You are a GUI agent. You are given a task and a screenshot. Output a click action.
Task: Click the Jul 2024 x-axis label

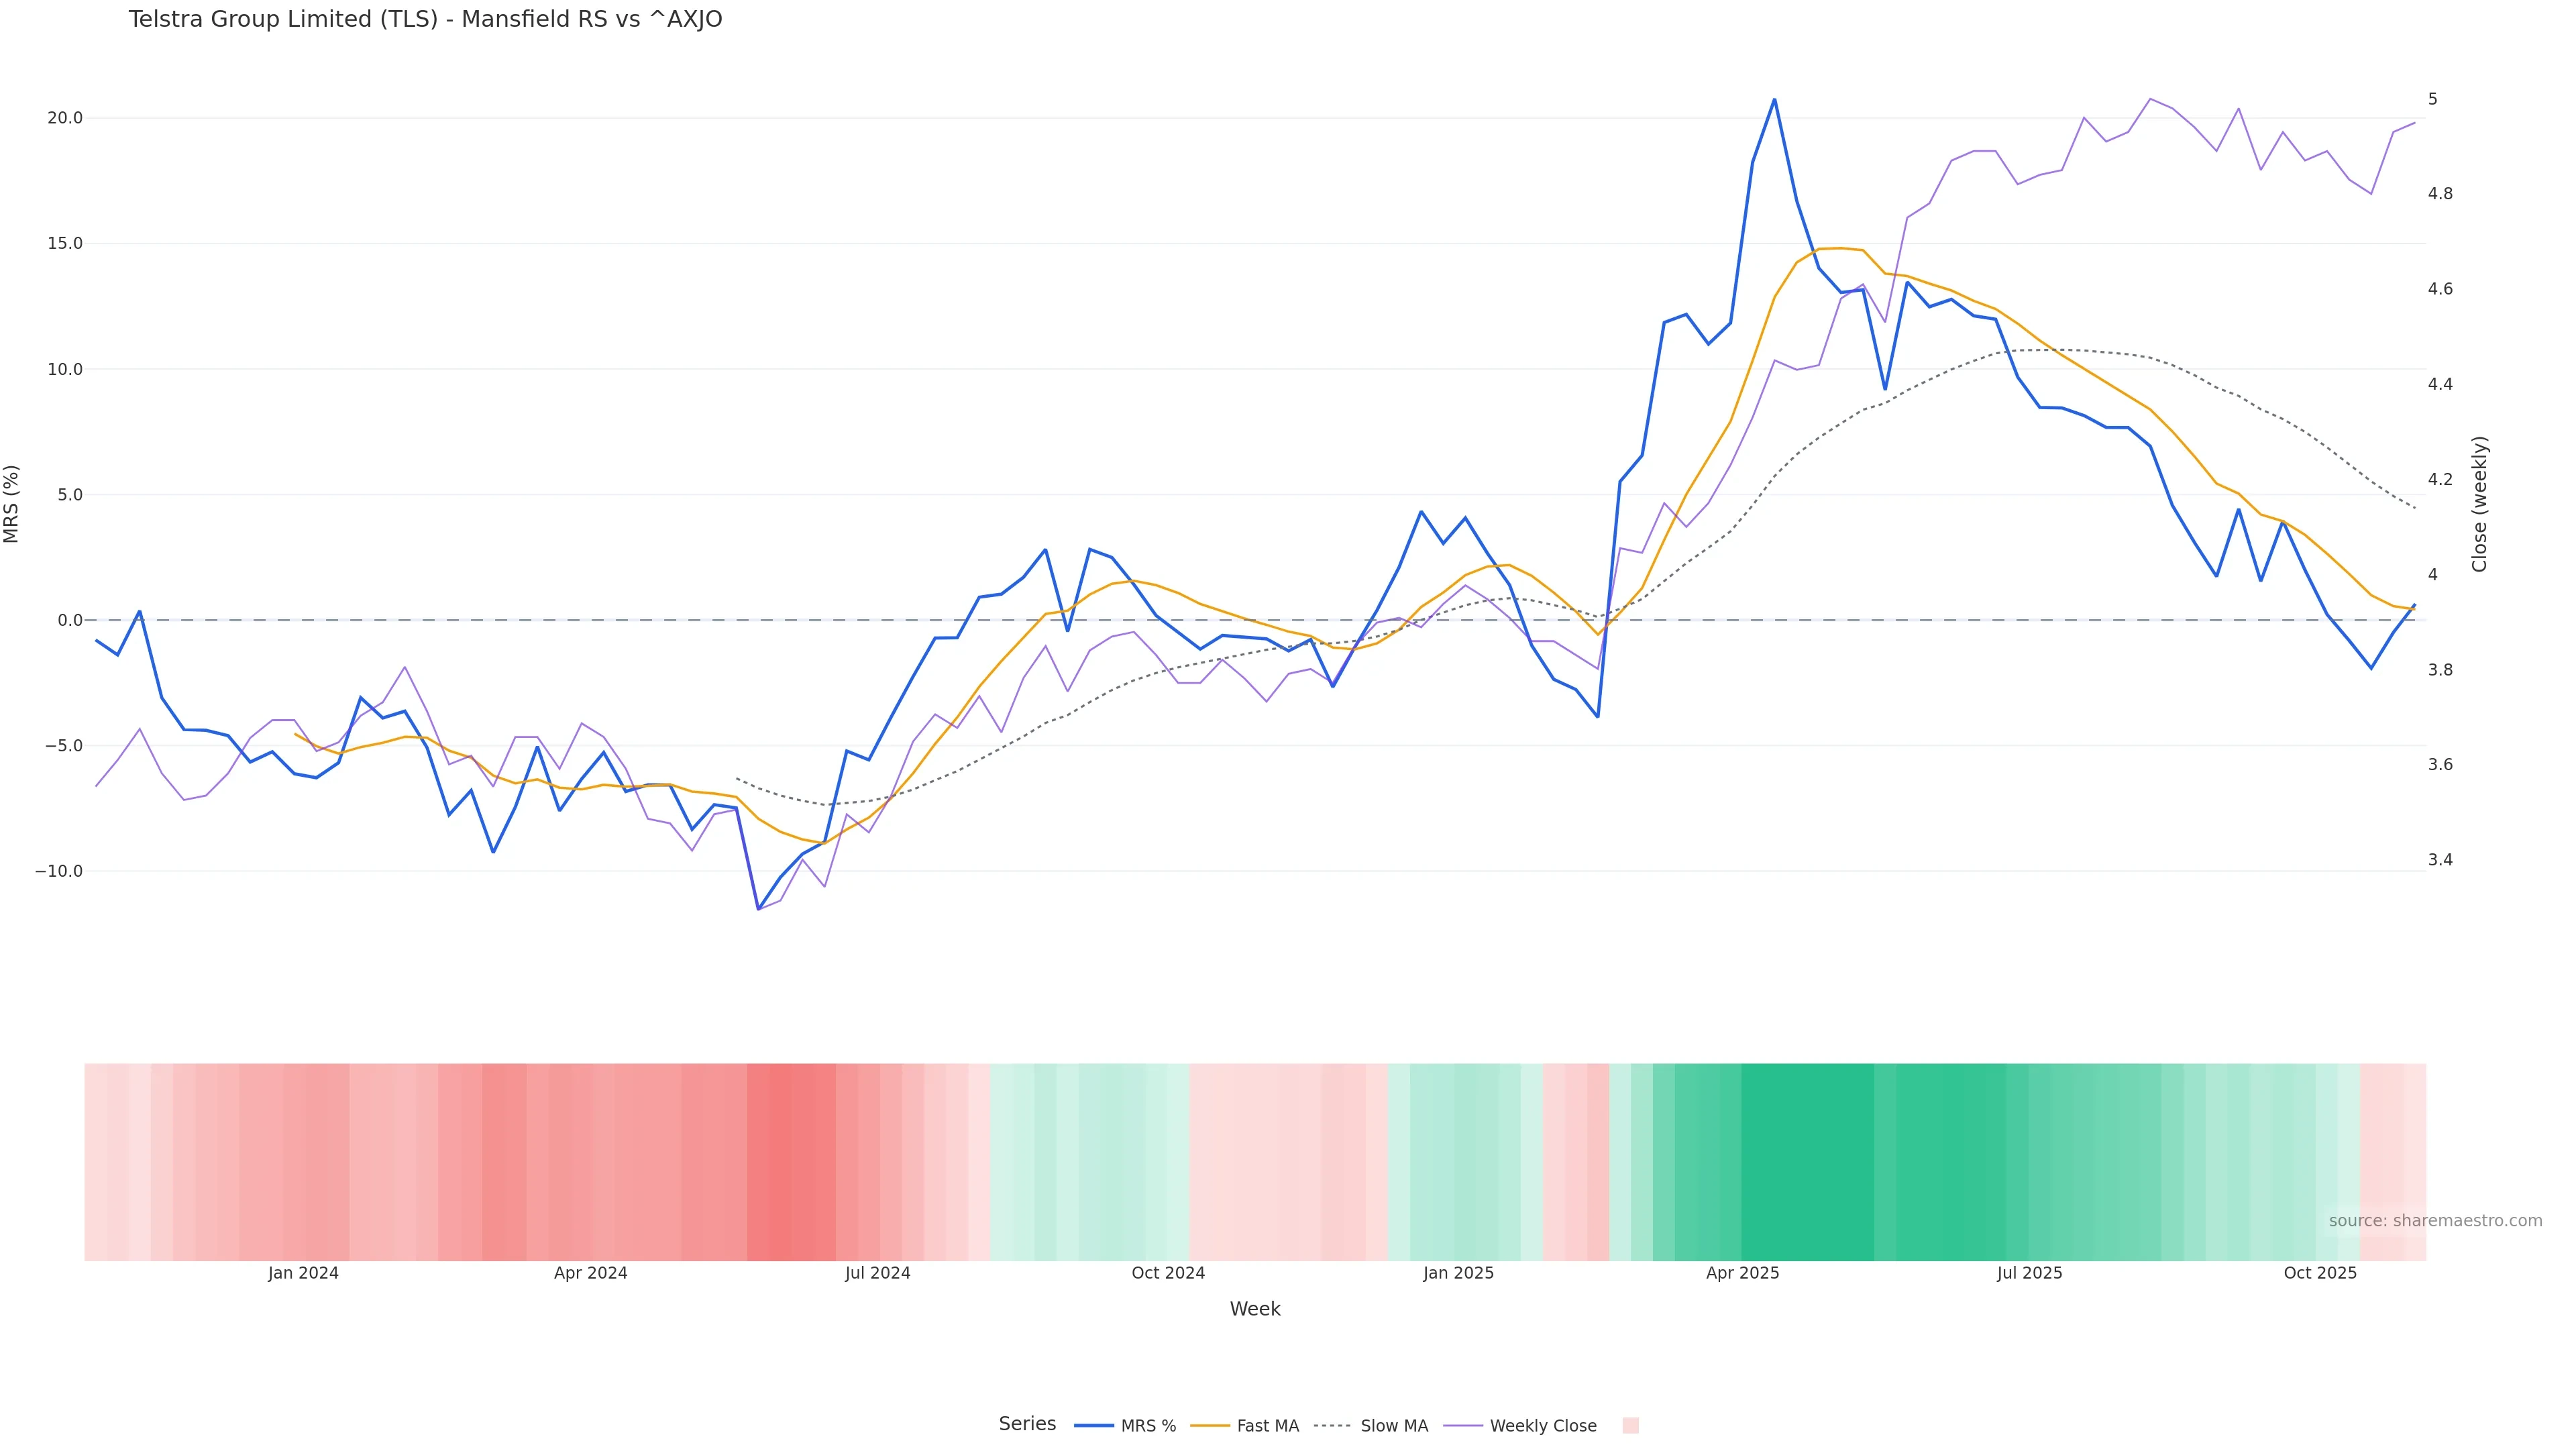[x=877, y=1273]
